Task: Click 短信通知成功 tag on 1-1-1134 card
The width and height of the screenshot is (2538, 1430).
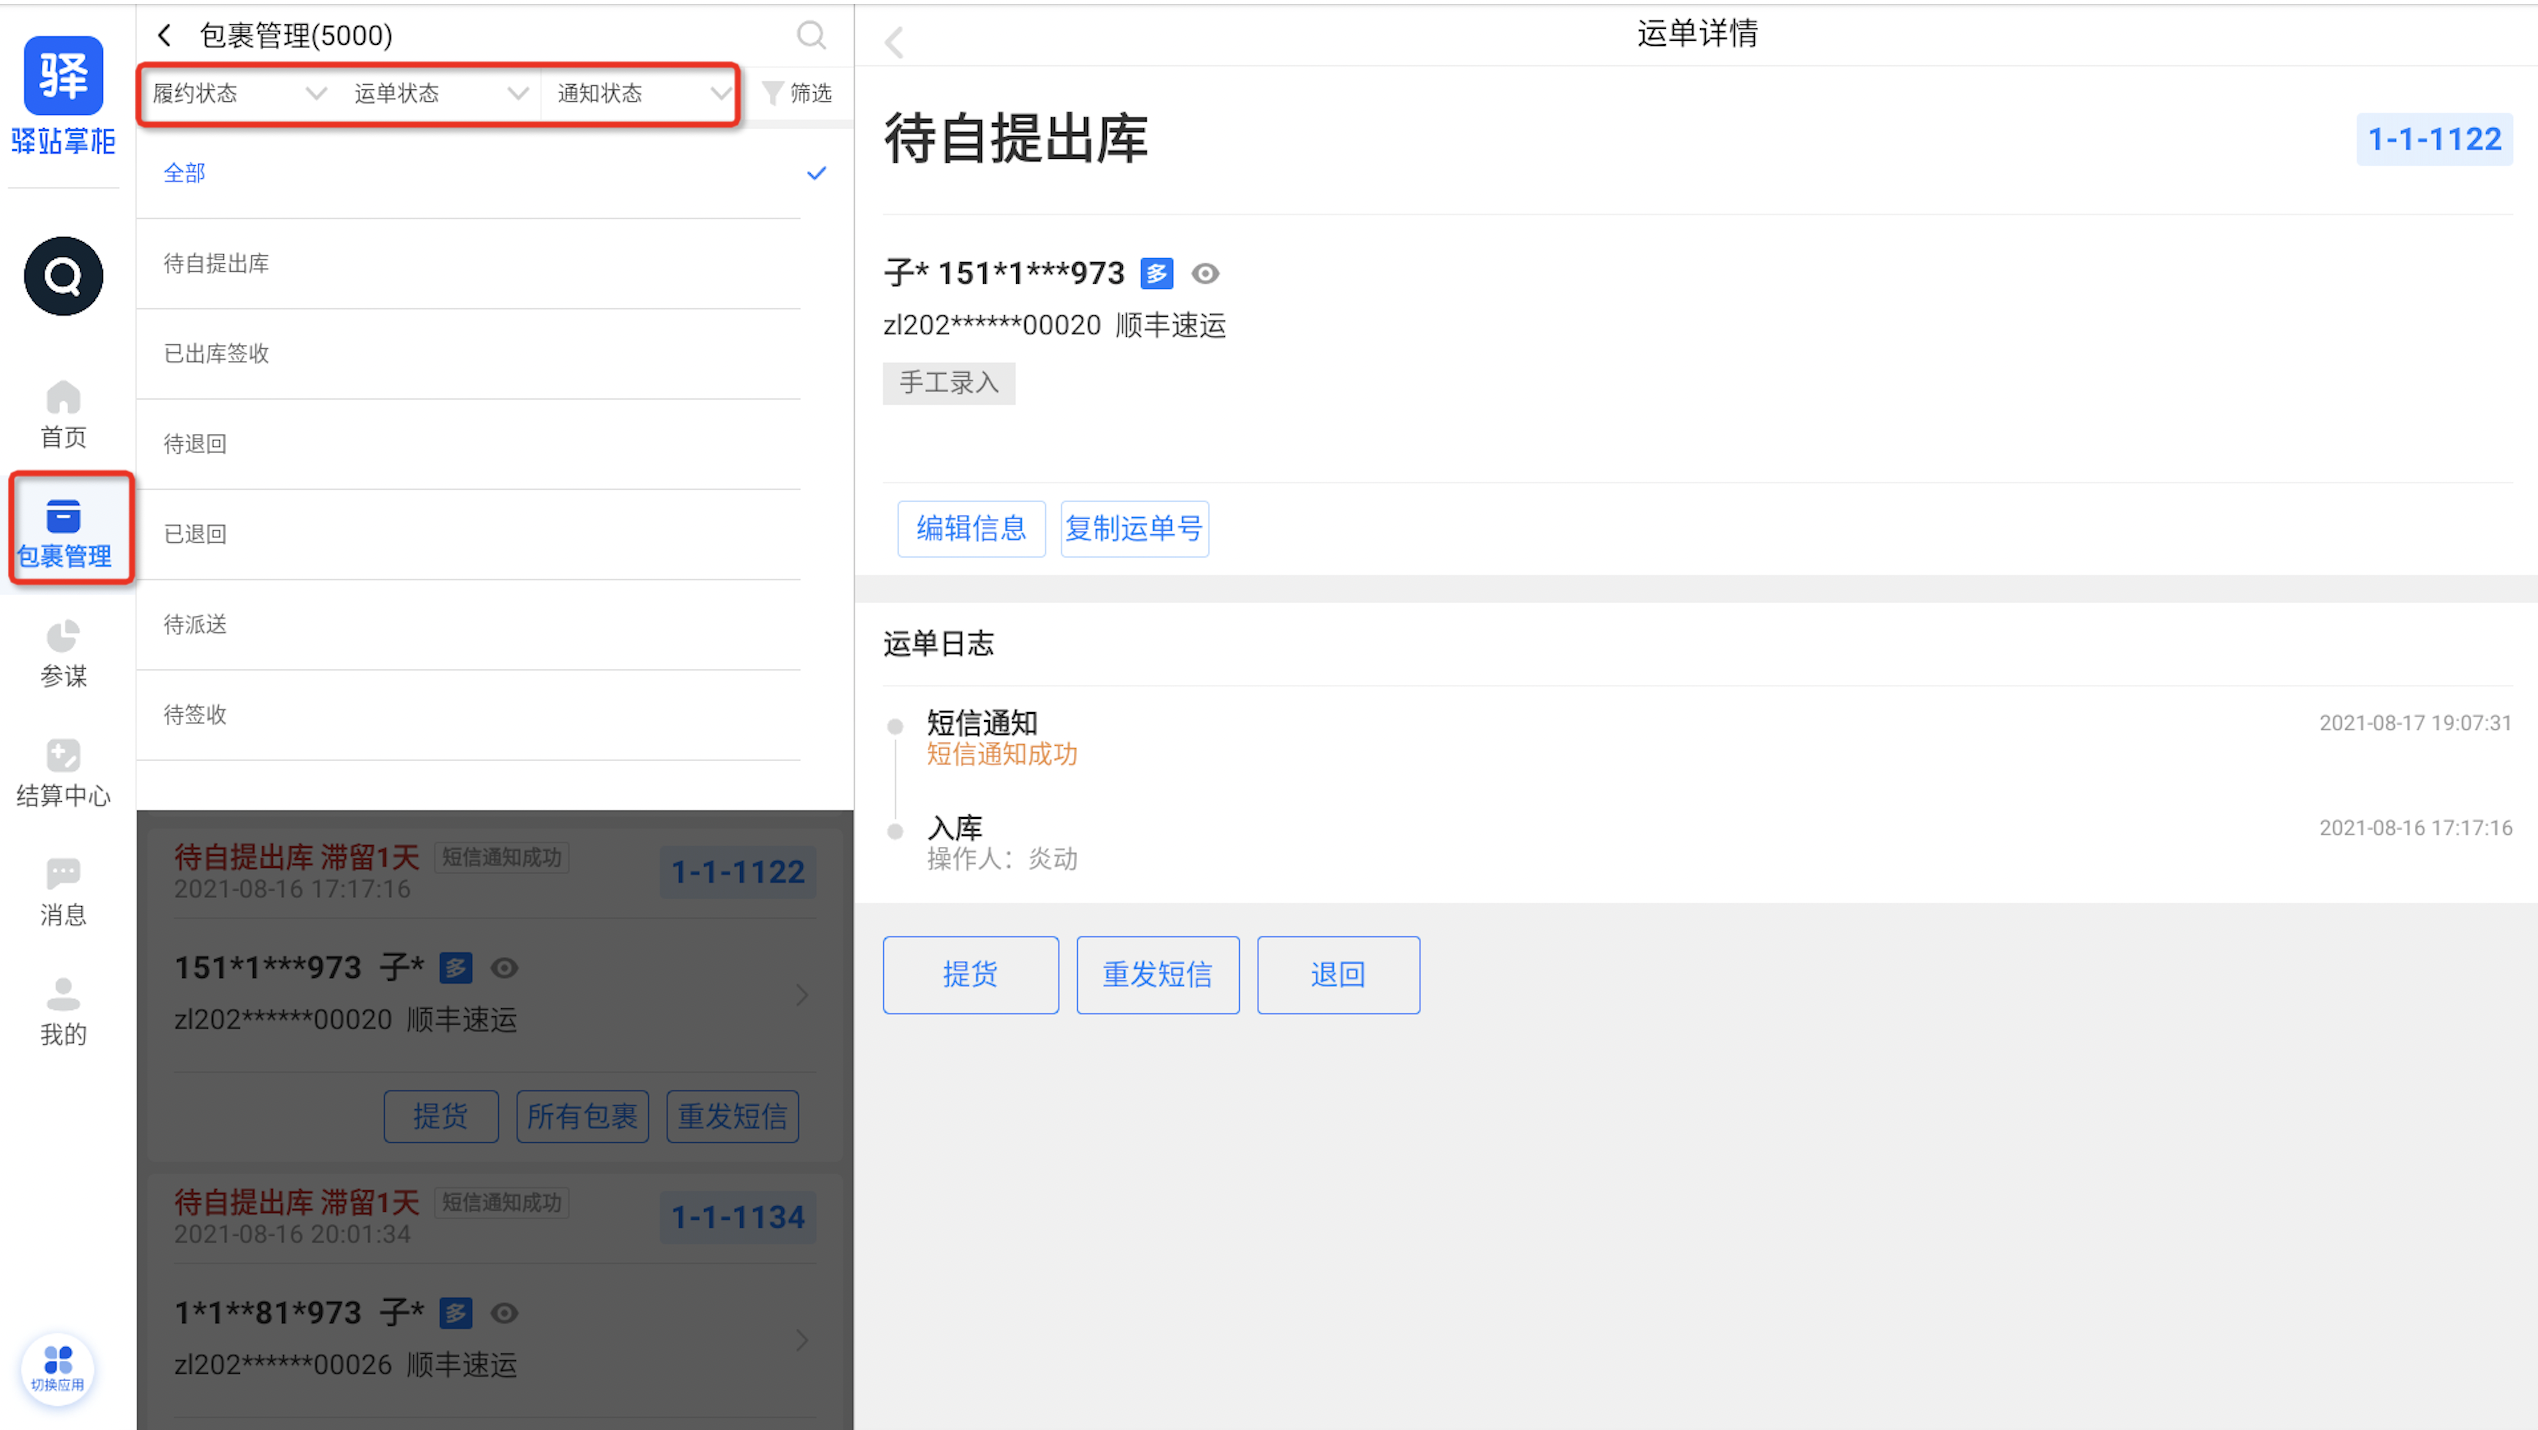Action: click(502, 1202)
